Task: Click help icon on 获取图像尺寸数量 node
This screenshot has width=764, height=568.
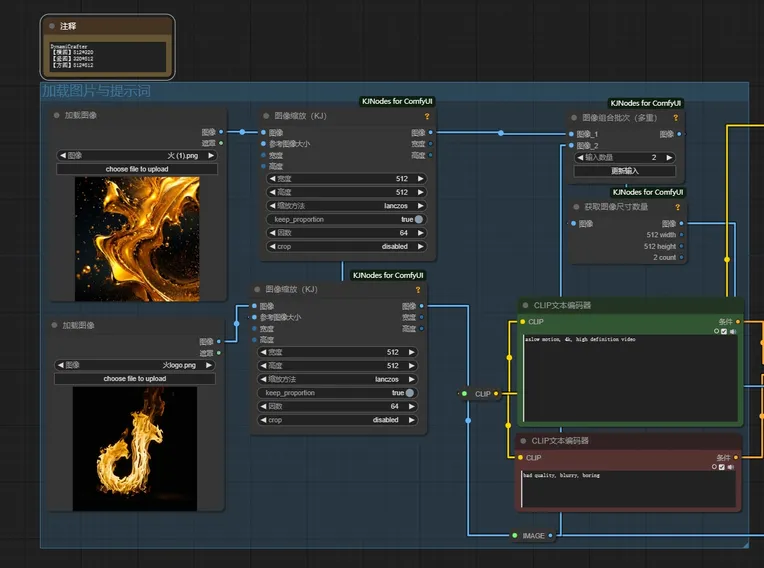Action: tap(678, 207)
